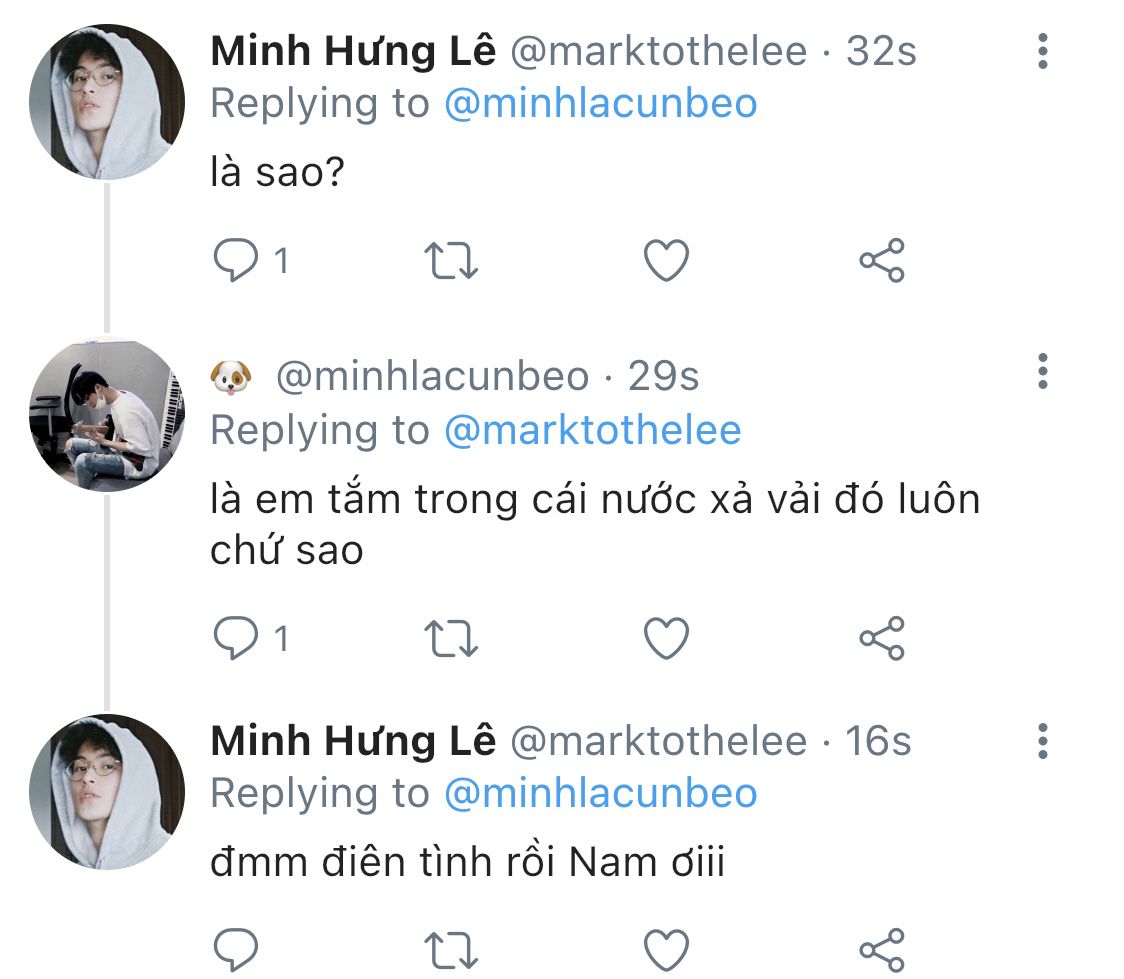Open more options for the 16s tweet
The height and width of the screenshot is (979, 1124).
pyautogui.click(x=1042, y=741)
